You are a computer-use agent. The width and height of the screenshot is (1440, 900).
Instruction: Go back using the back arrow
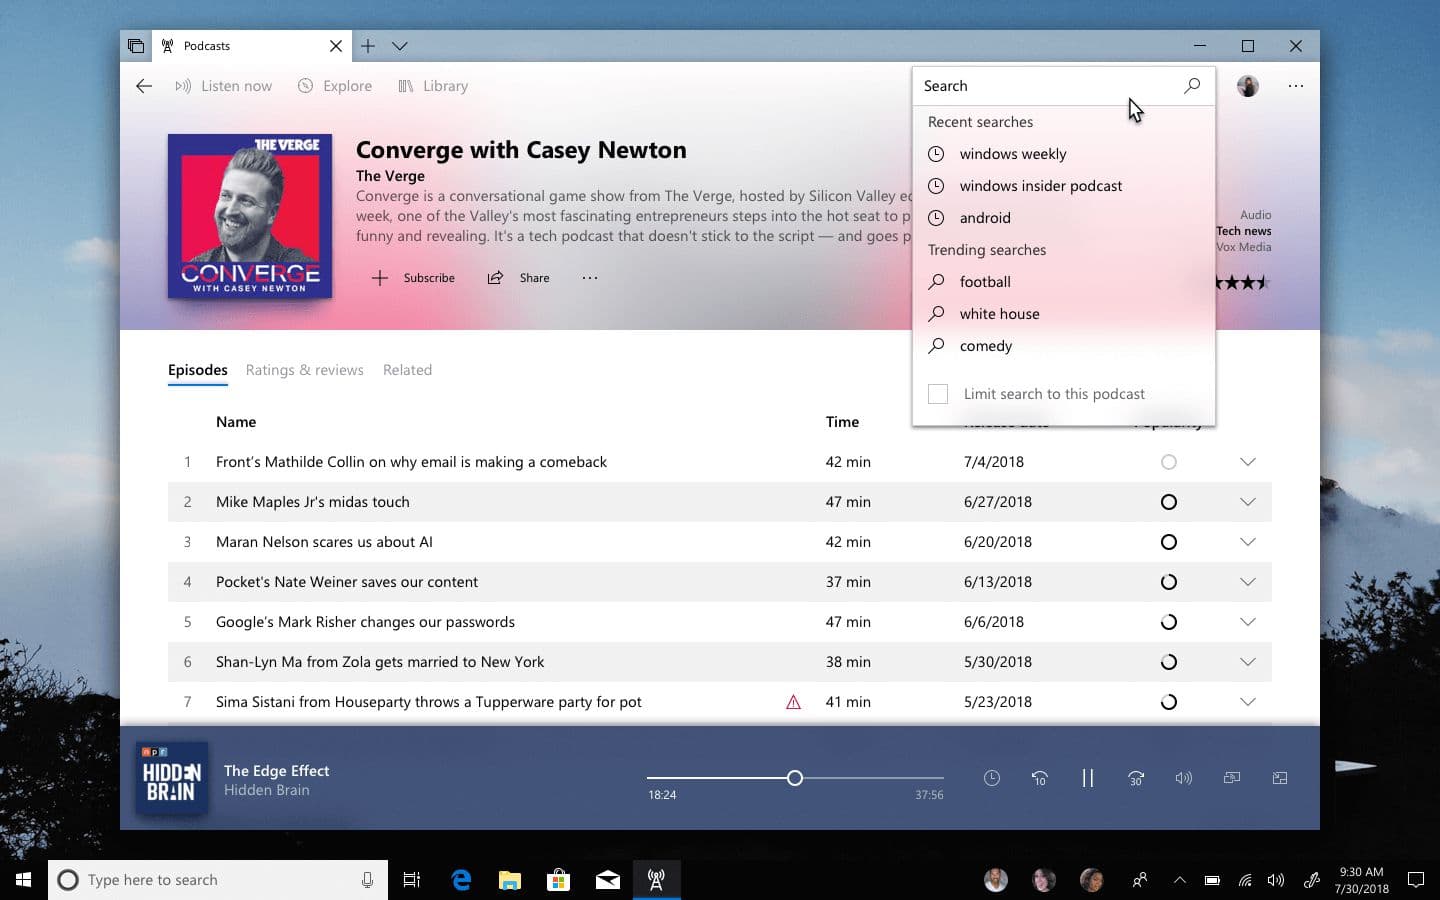pyautogui.click(x=144, y=86)
